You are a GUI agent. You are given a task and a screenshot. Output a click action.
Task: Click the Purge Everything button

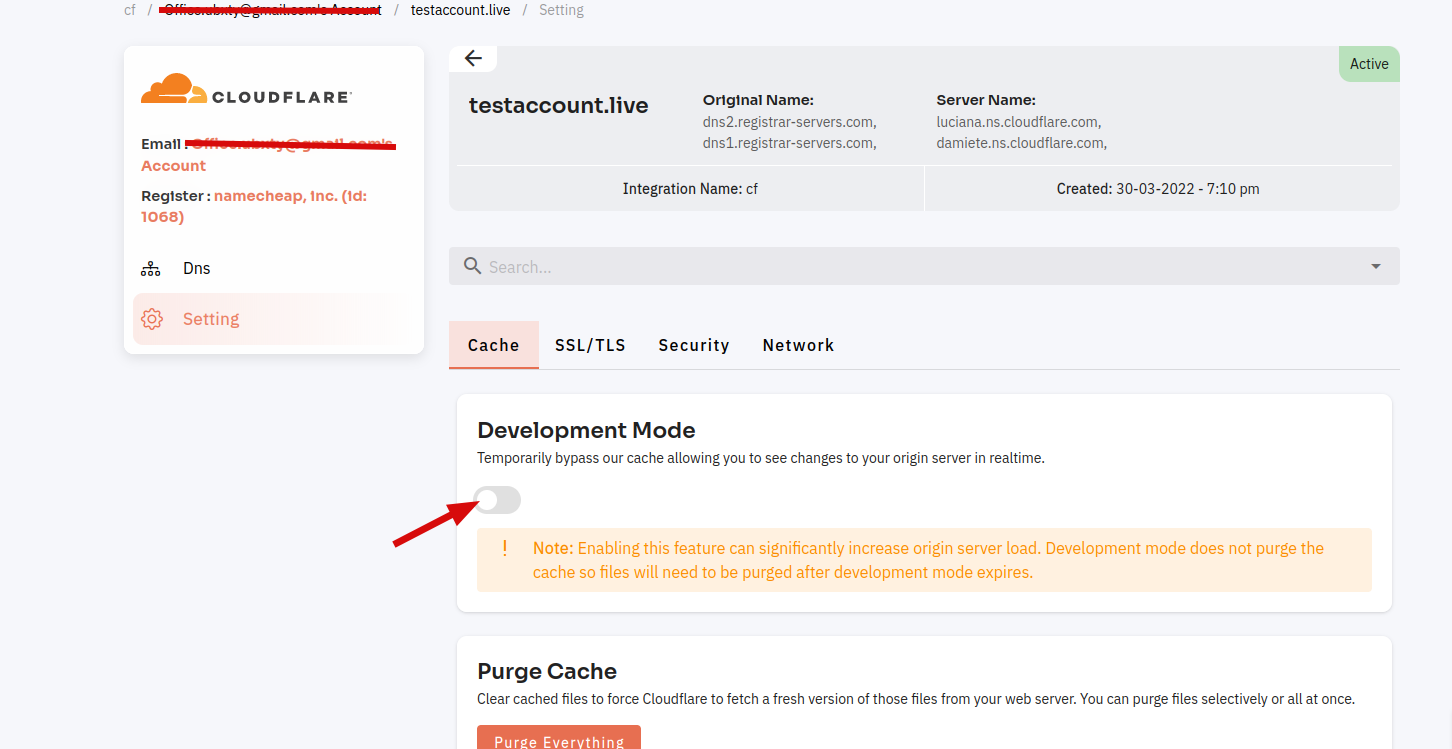coord(559,738)
